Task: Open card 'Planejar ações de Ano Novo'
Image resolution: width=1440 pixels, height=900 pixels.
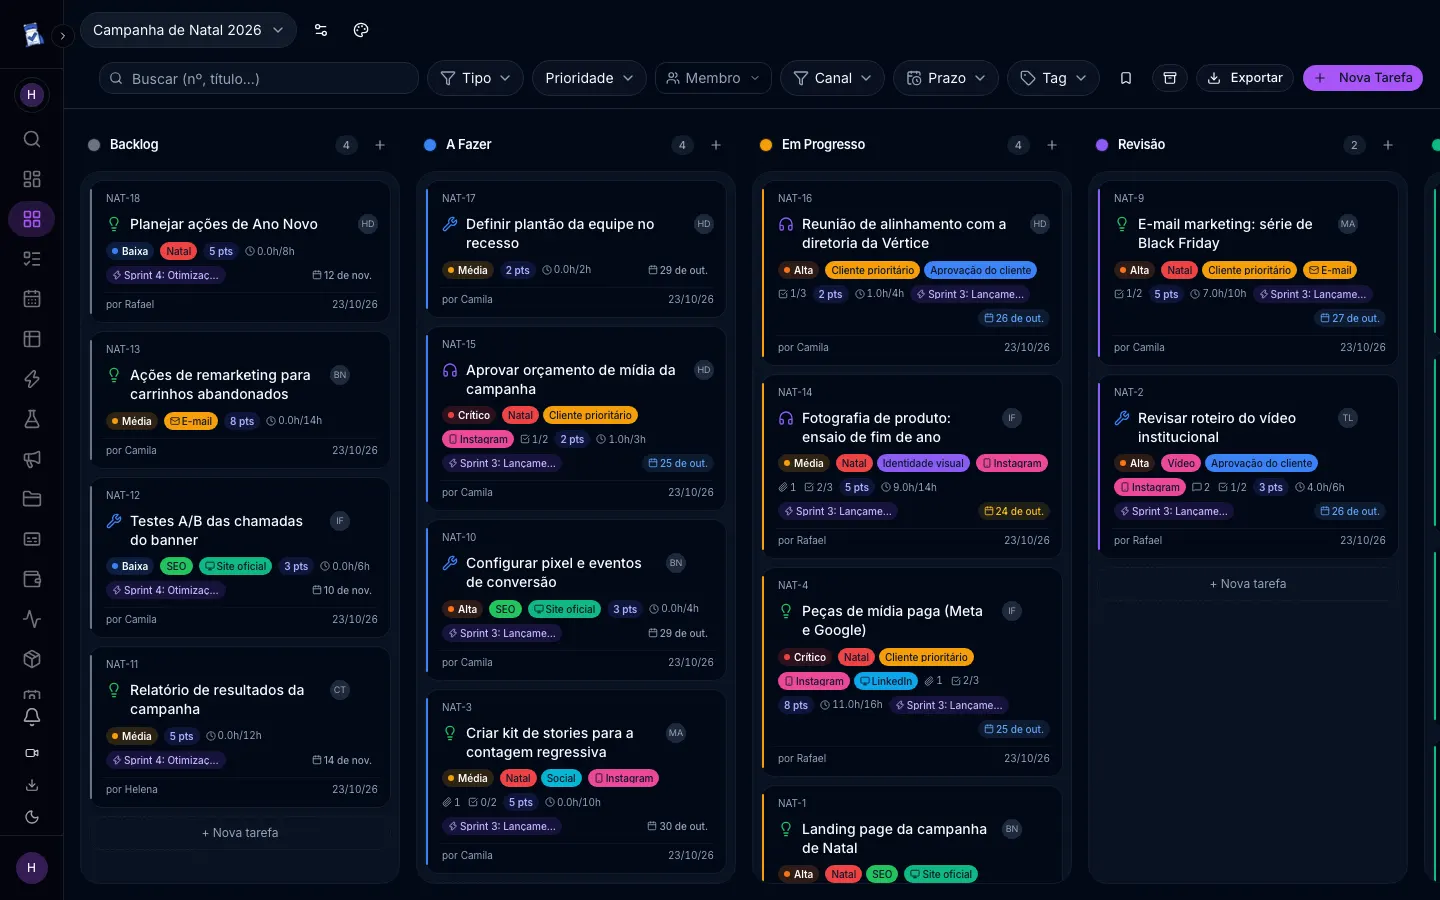Action: 240,250
